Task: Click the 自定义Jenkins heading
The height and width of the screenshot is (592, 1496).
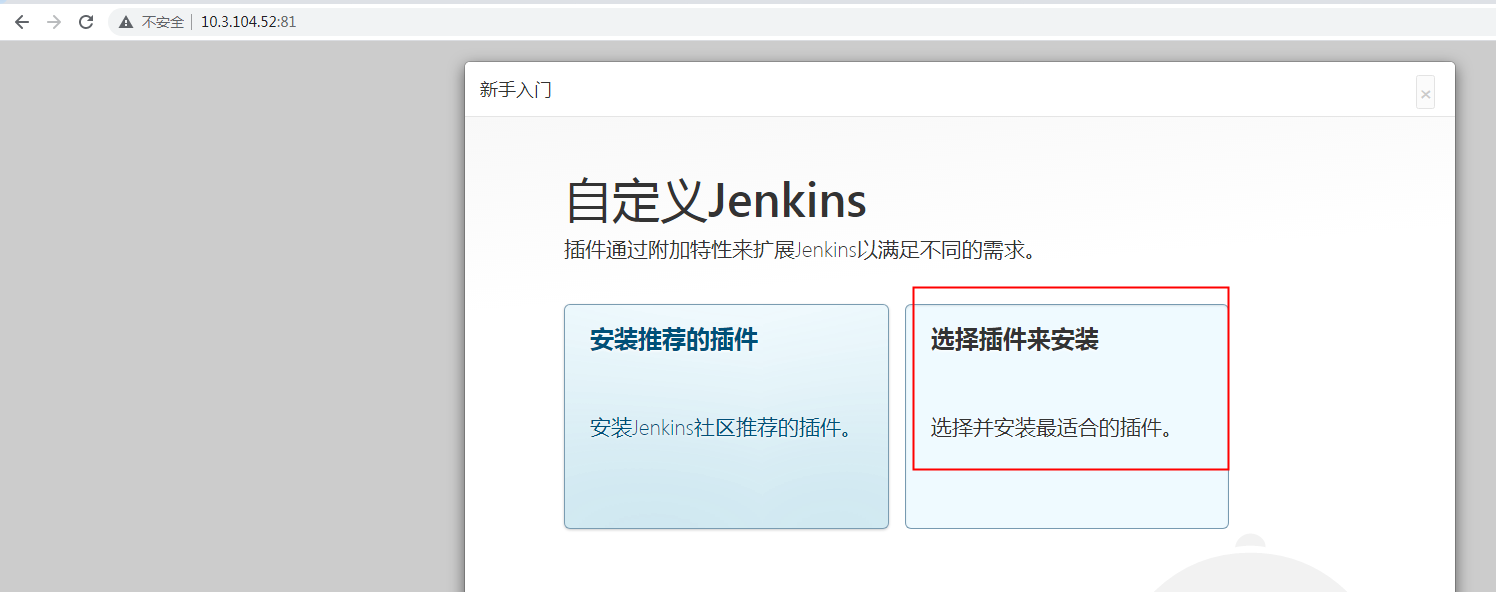Action: point(716,201)
